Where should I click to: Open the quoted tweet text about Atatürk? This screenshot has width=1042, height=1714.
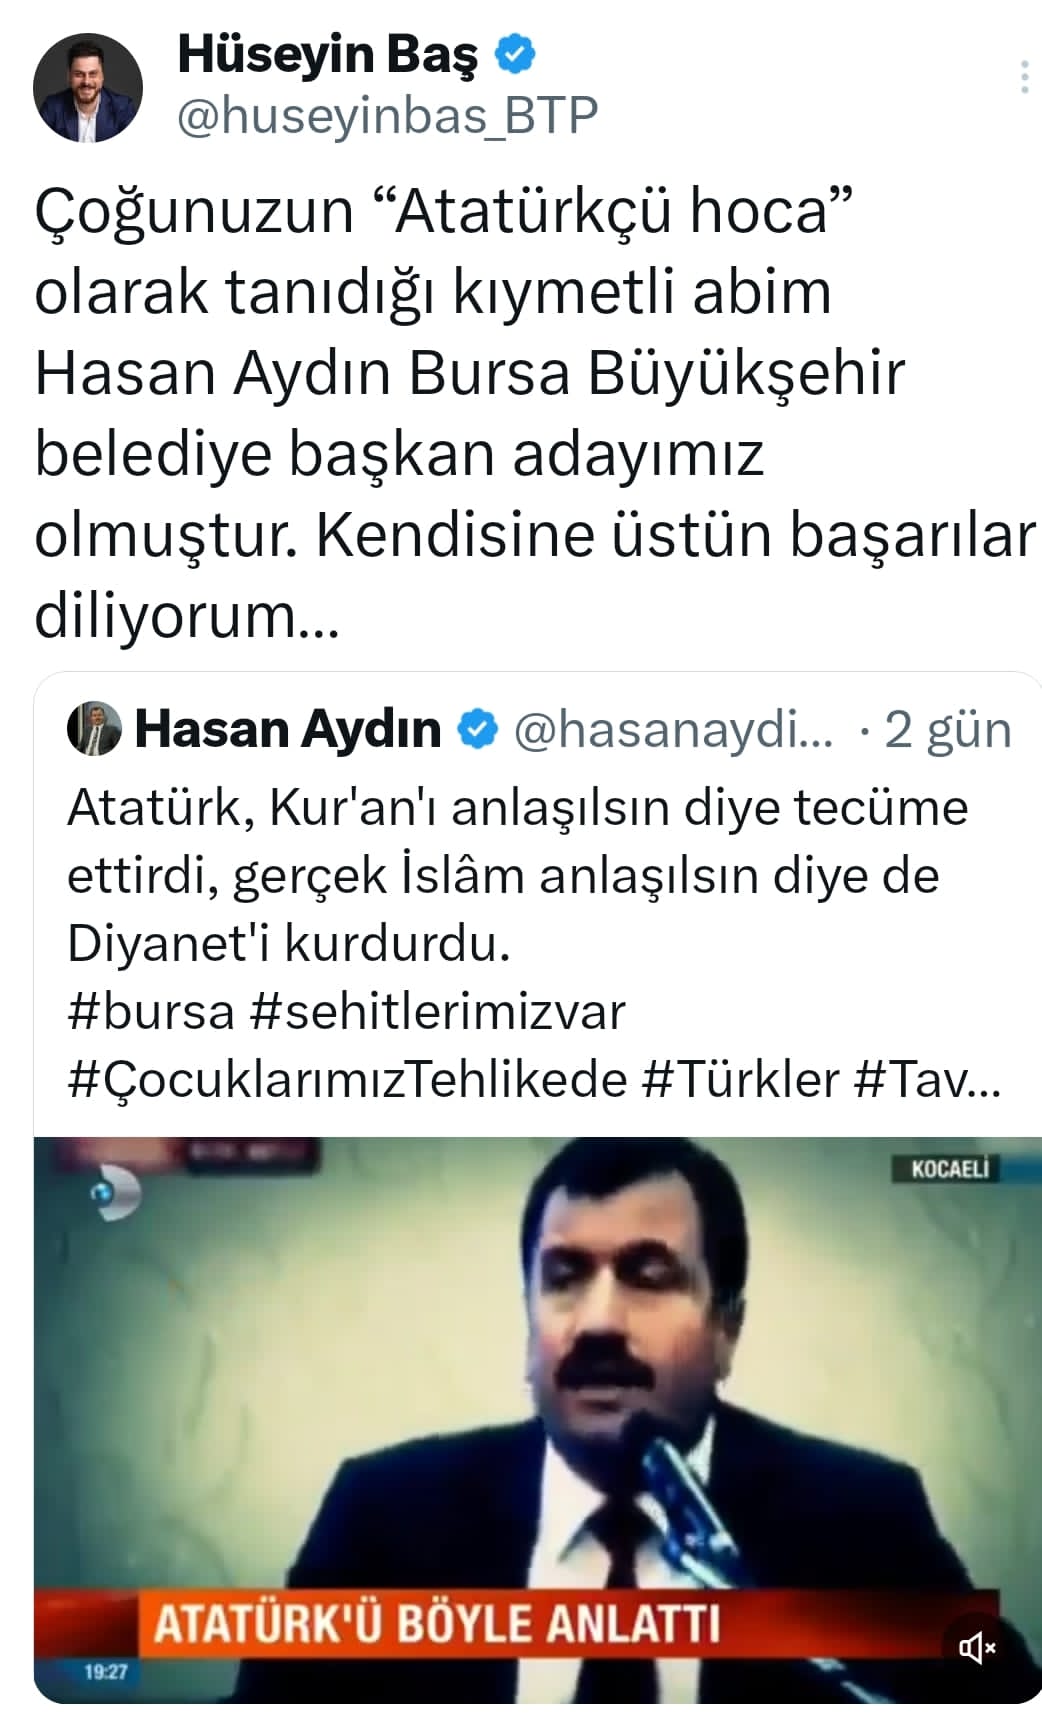518,875
